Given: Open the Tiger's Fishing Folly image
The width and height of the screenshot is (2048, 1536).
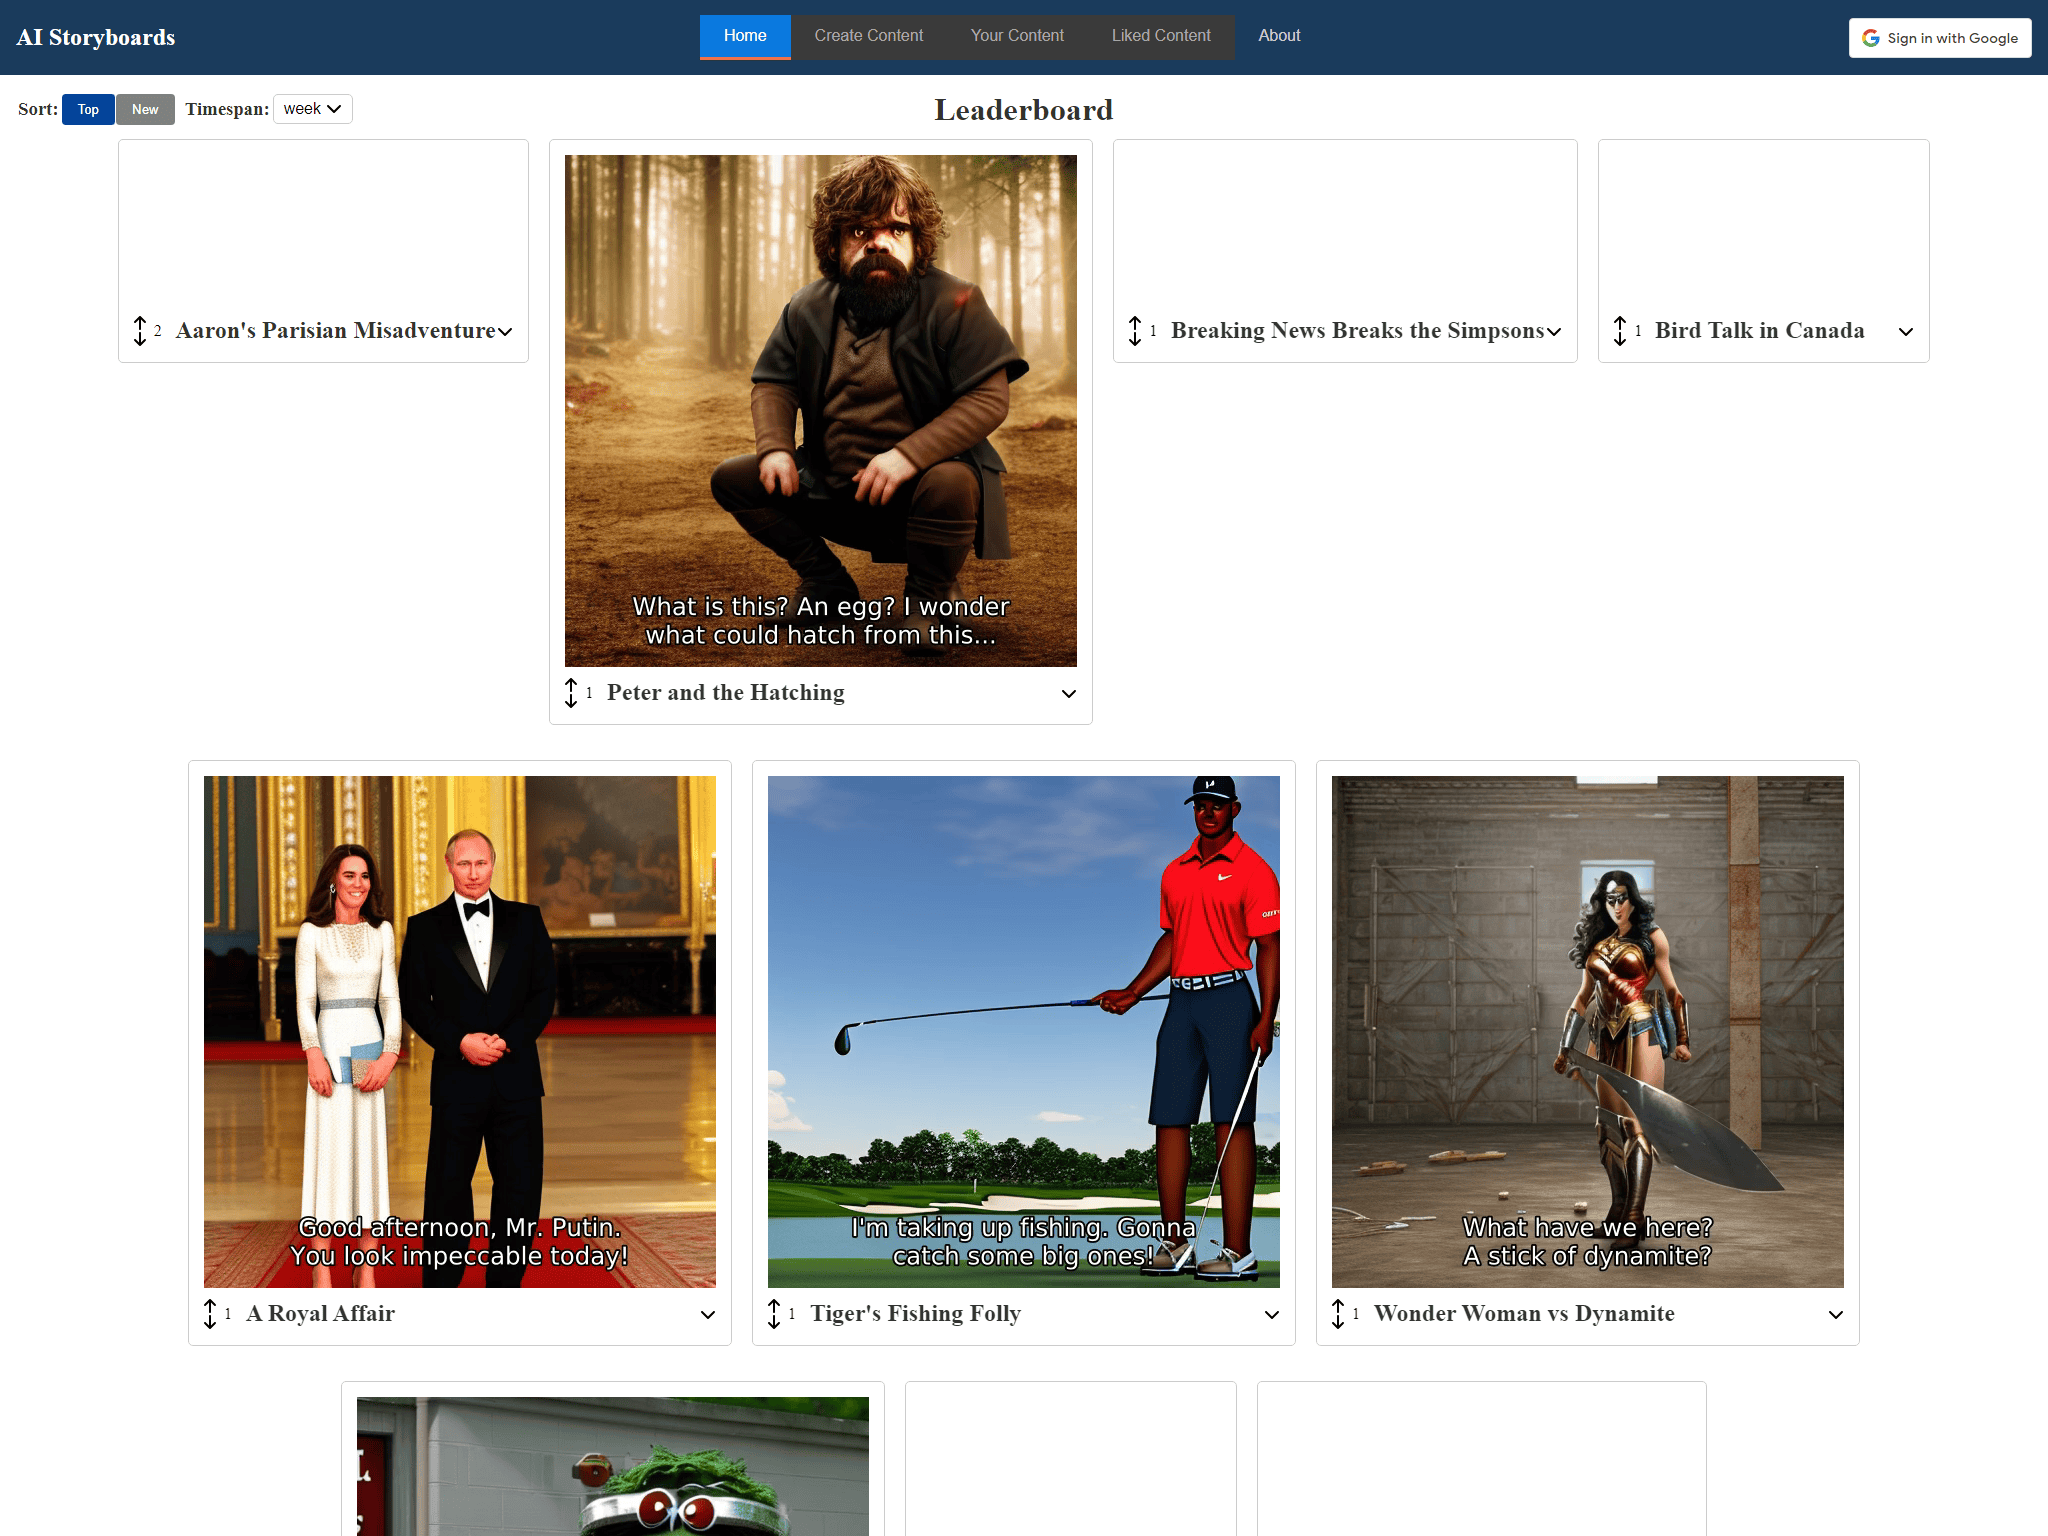Looking at the screenshot, I should 1024,1032.
